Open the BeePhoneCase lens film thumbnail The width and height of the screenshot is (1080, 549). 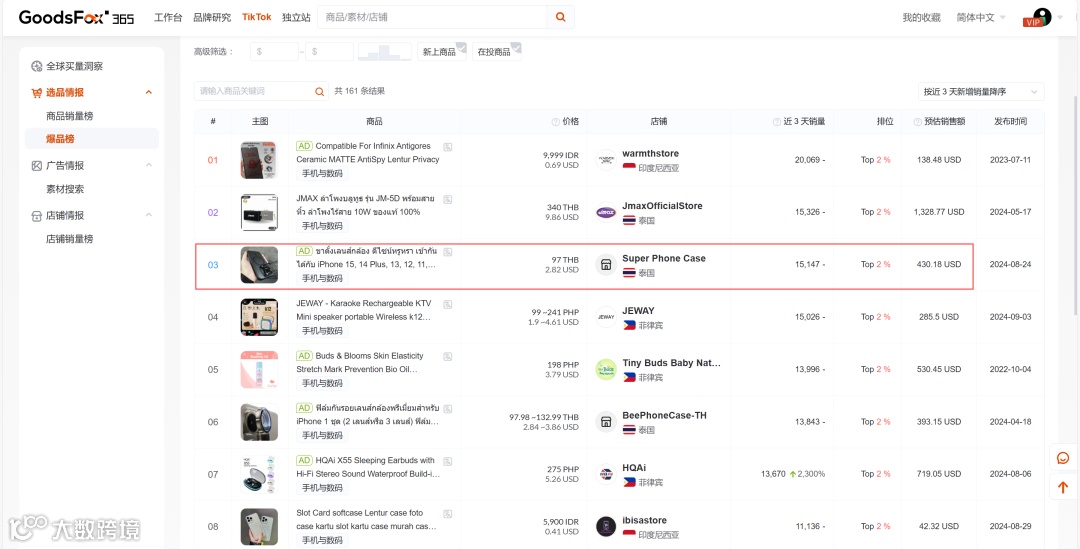coord(259,422)
